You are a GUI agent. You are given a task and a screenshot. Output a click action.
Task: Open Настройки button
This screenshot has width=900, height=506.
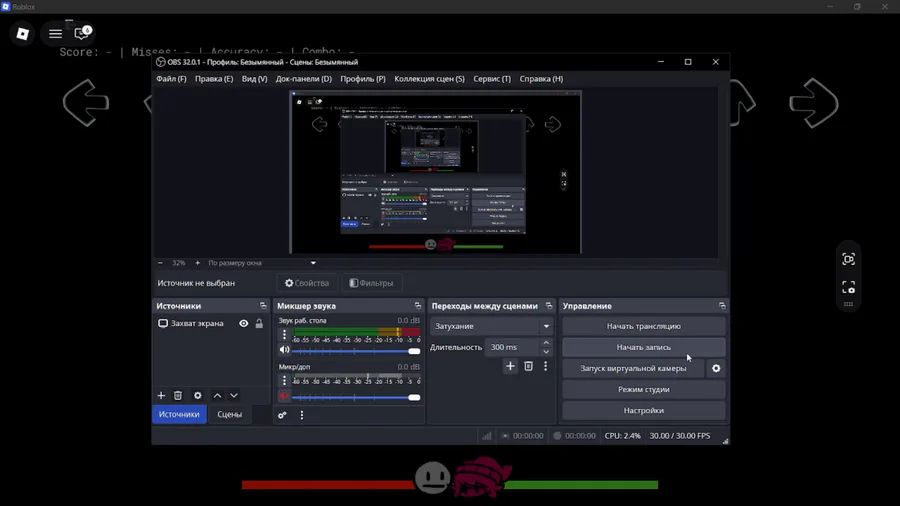tap(643, 411)
